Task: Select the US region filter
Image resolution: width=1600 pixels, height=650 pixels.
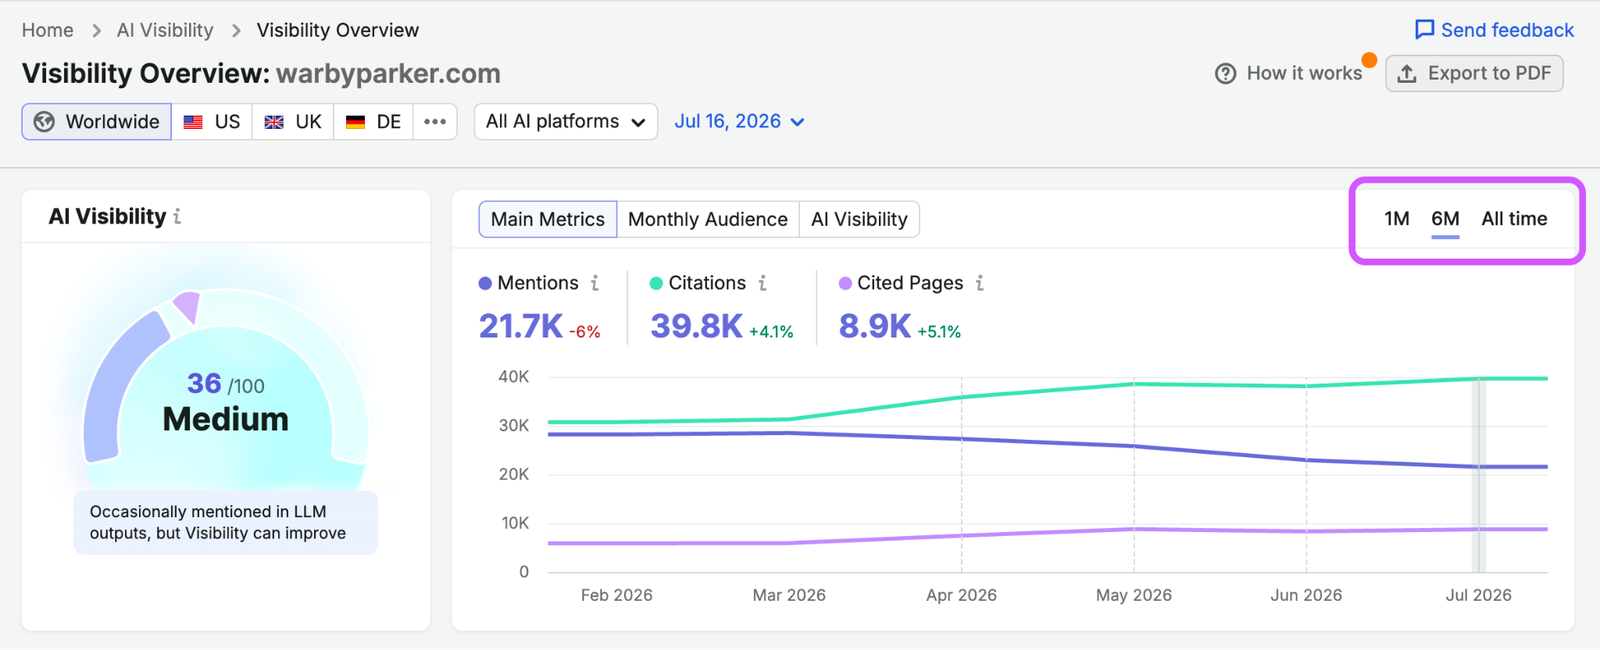Action: pyautogui.click(x=212, y=122)
